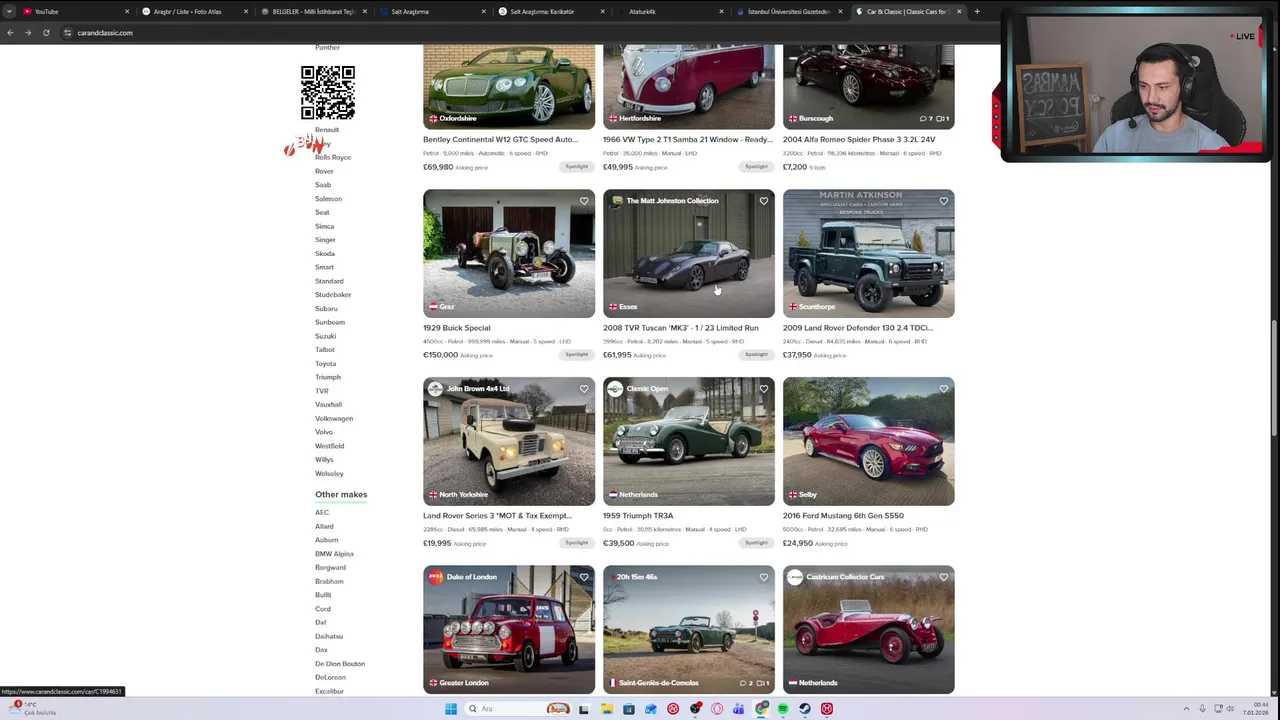Switch to the BELGELER Milli İstihbarat tab

(314, 11)
